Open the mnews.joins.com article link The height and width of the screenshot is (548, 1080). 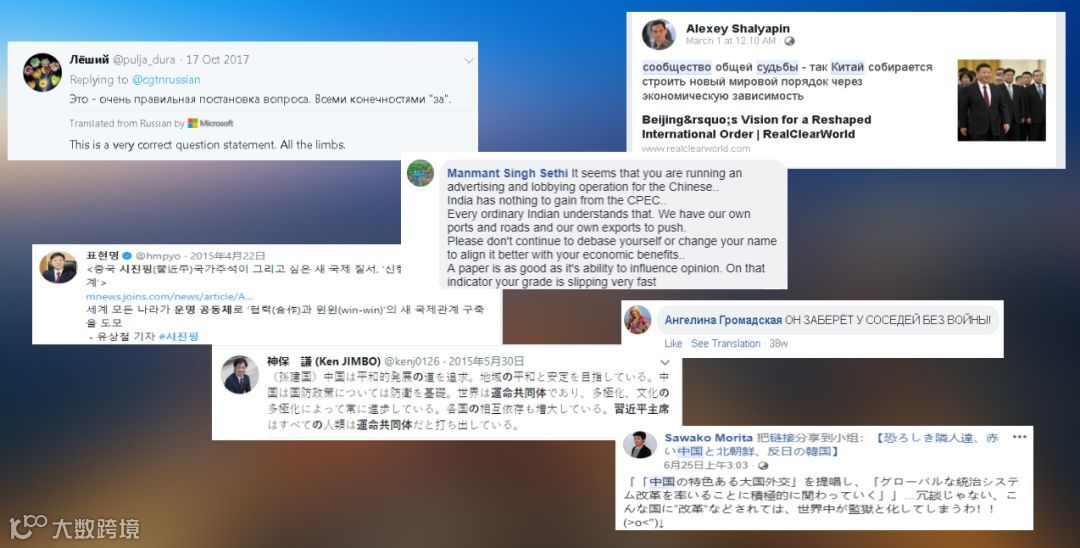(x=169, y=296)
